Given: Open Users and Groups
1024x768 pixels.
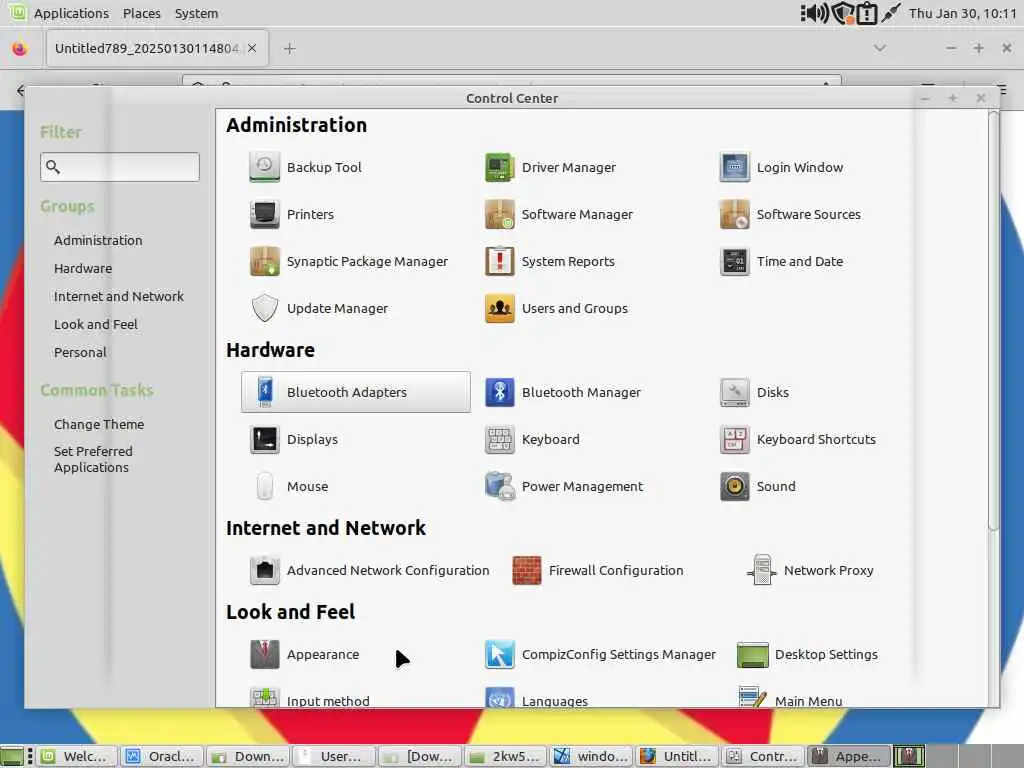Looking at the screenshot, I should pyautogui.click(x=556, y=308).
